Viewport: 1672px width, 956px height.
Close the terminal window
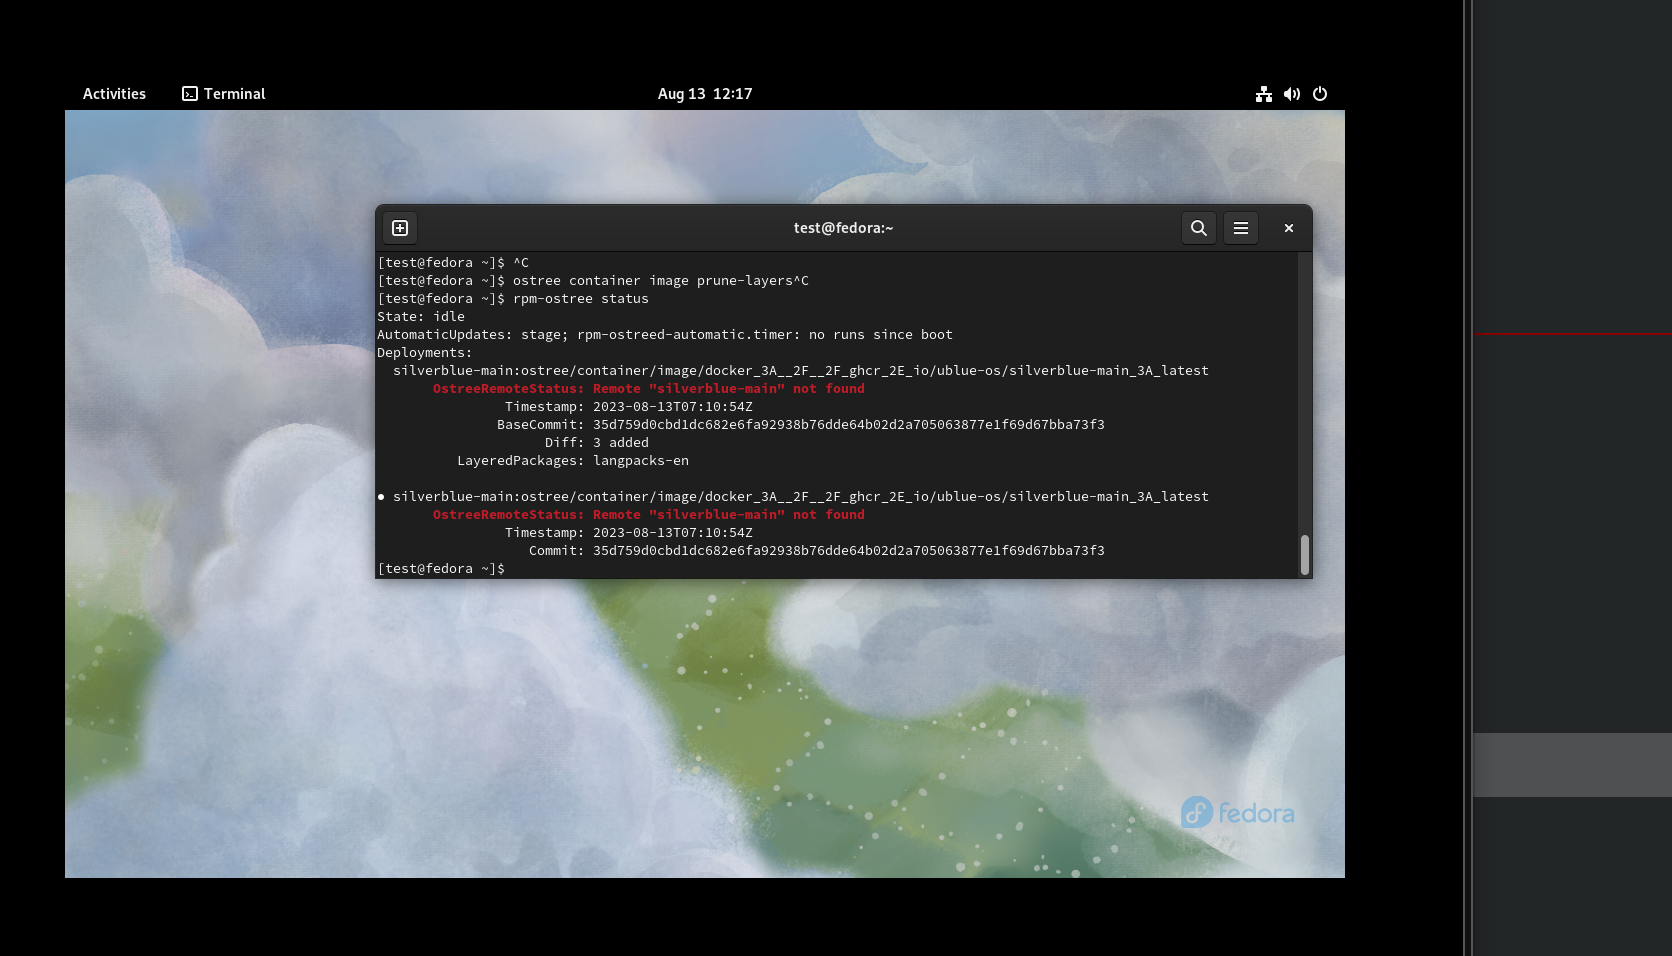pos(1288,228)
